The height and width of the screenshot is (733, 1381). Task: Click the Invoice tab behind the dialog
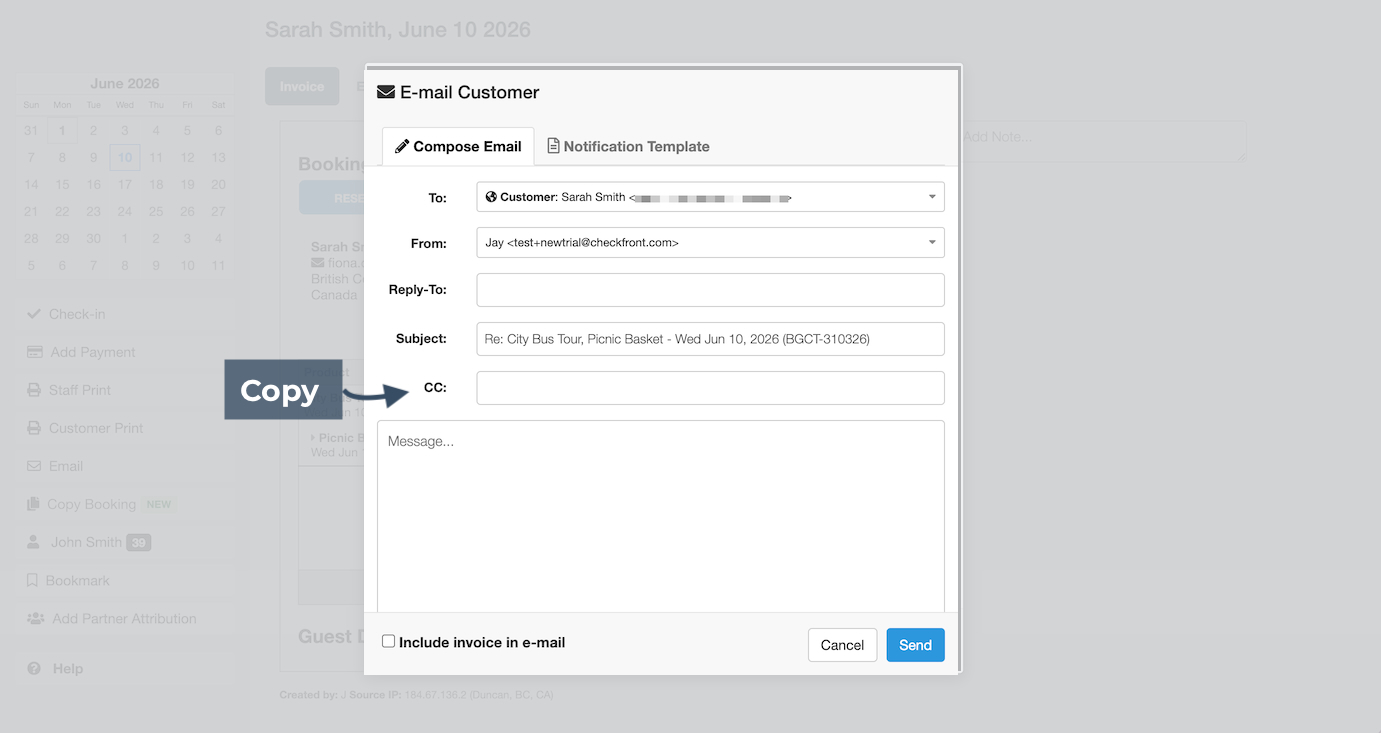[302, 86]
